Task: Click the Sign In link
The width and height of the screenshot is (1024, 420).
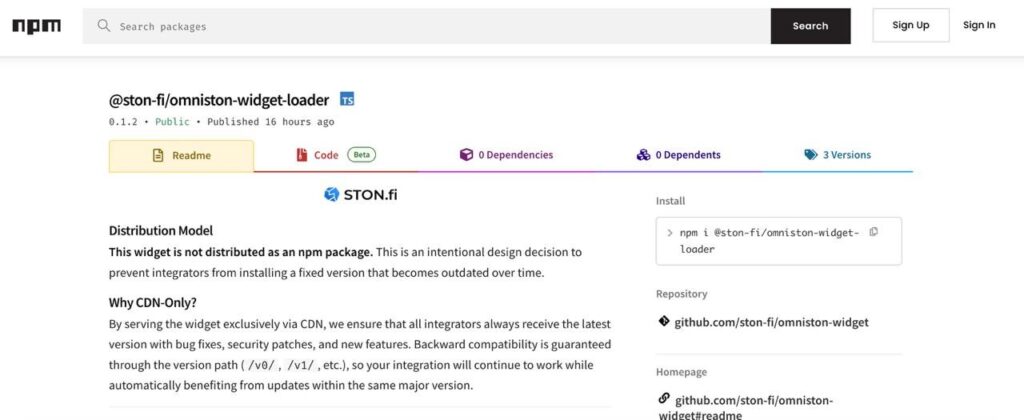Action: 979,26
